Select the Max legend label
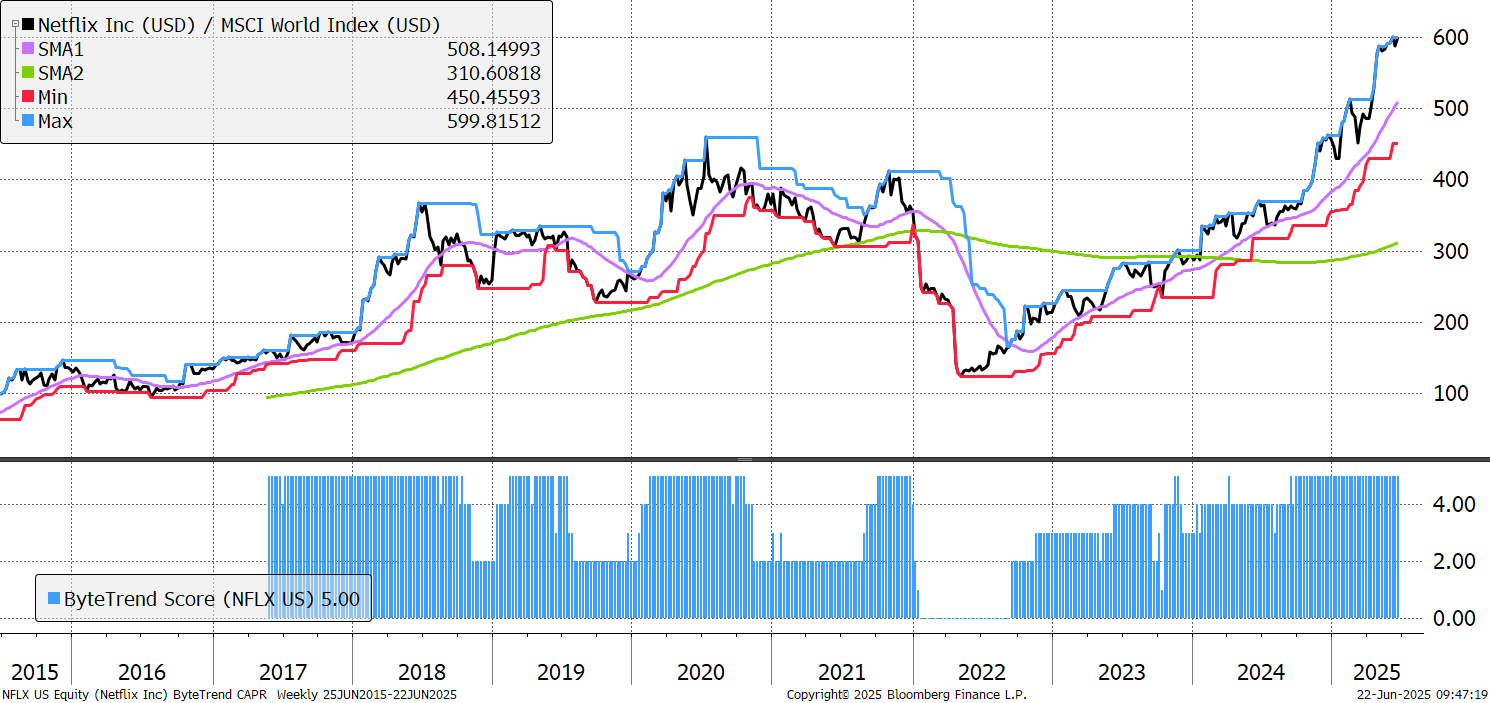Screen dimensions: 1490x703 [56, 121]
